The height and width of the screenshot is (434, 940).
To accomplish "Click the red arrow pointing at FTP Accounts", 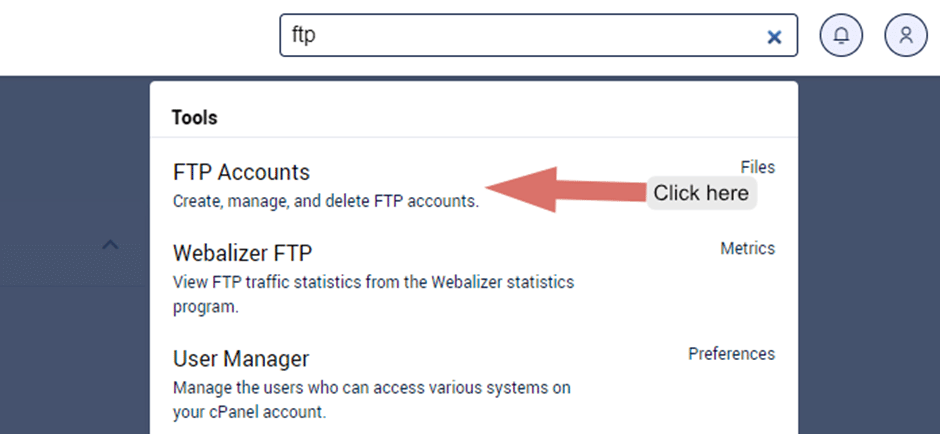I will click(x=566, y=190).
